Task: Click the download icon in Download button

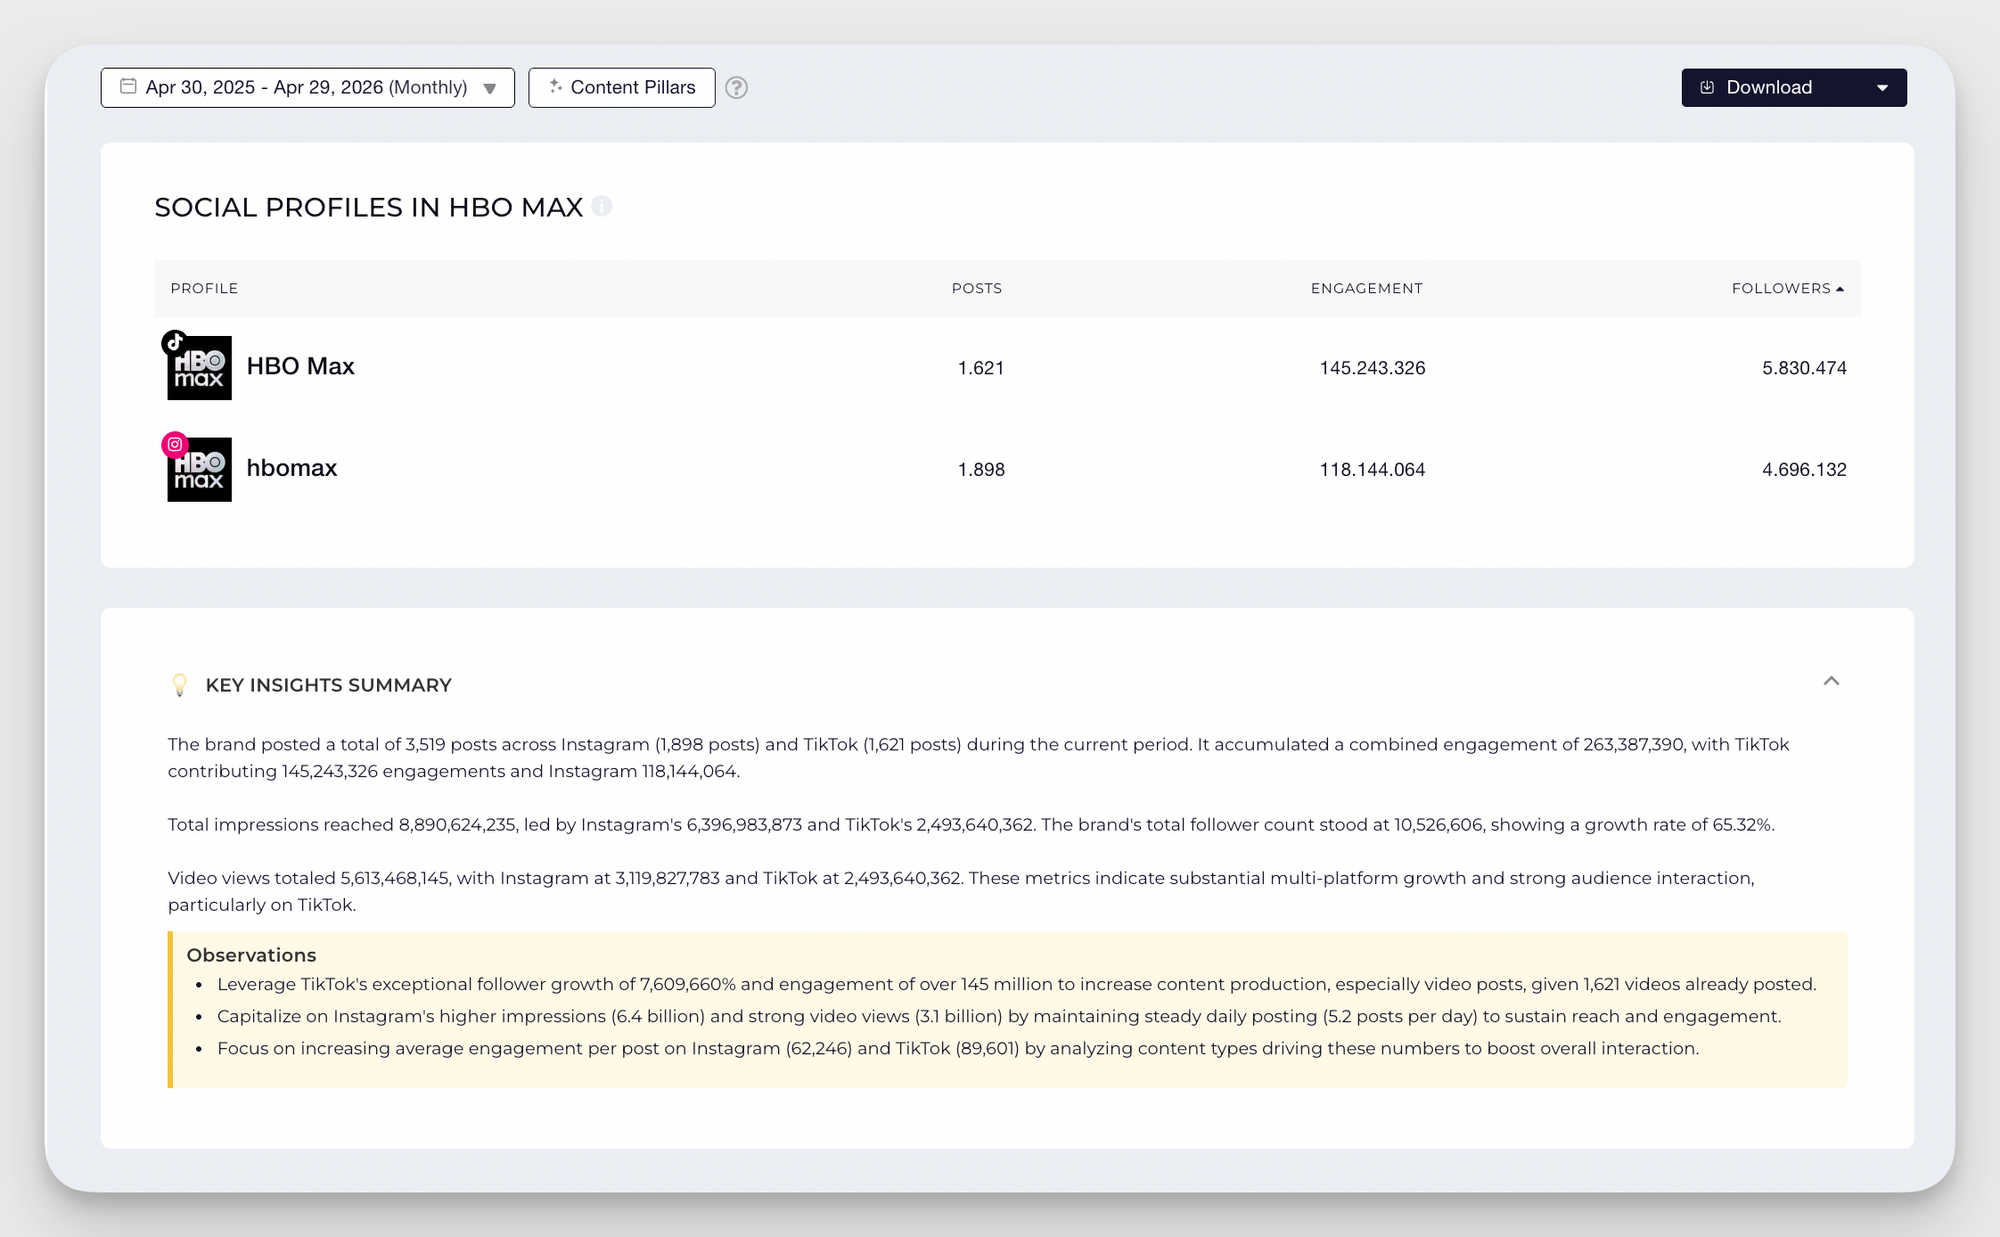Action: [1707, 87]
